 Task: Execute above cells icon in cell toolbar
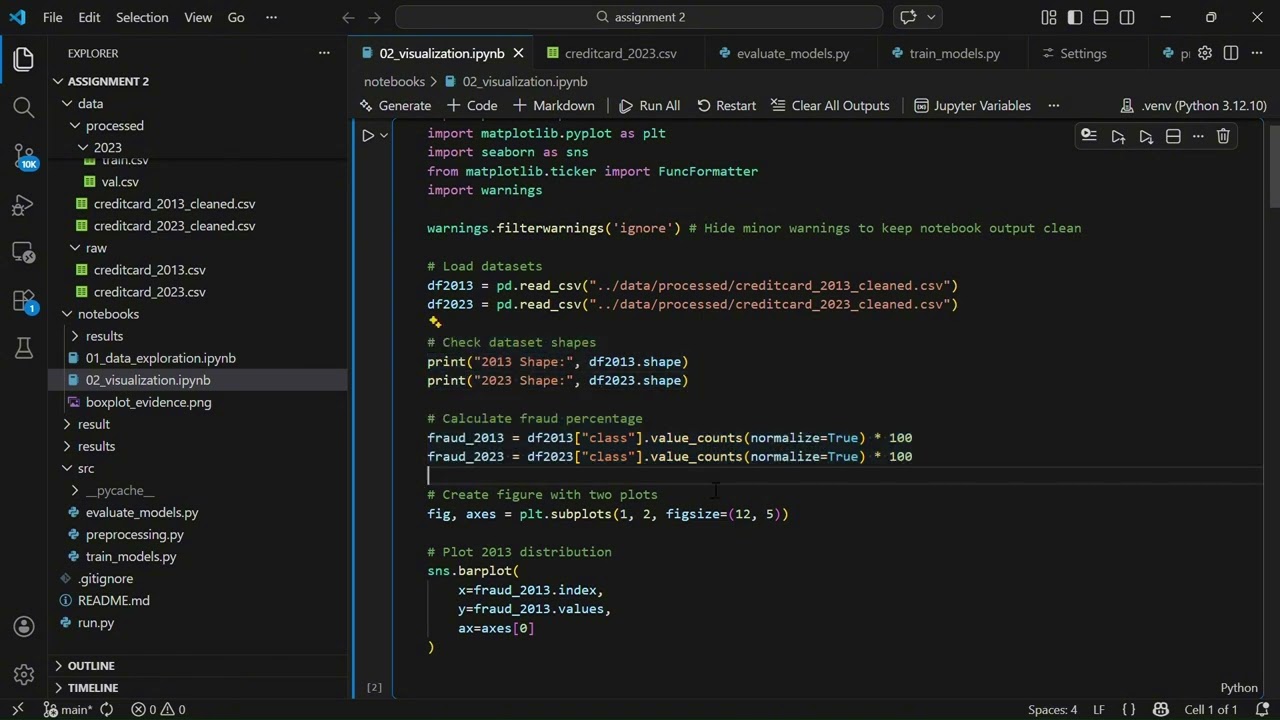click(x=1118, y=136)
